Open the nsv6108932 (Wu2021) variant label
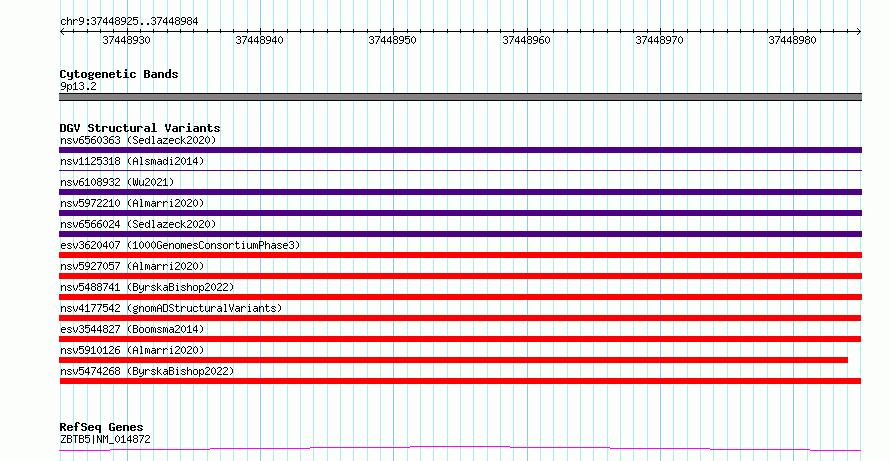Viewport: 890px width, 461px height. point(117,182)
